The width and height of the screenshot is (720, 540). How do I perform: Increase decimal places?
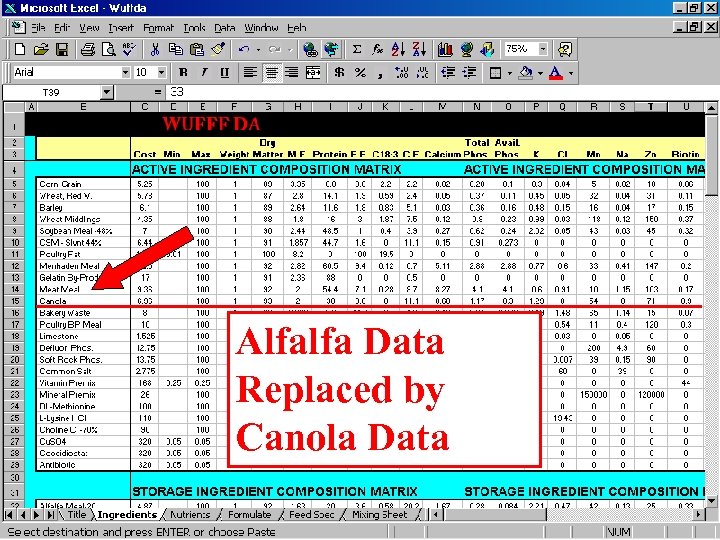[402, 73]
